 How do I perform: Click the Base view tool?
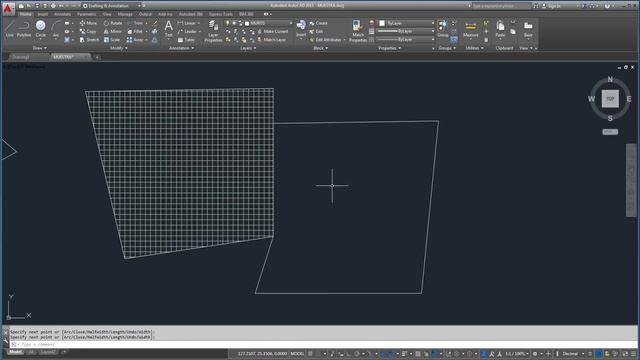(528, 29)
